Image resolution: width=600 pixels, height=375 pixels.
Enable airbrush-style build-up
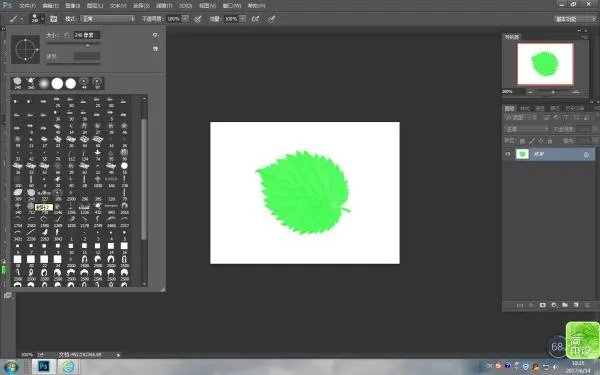[x=255, y=19]
